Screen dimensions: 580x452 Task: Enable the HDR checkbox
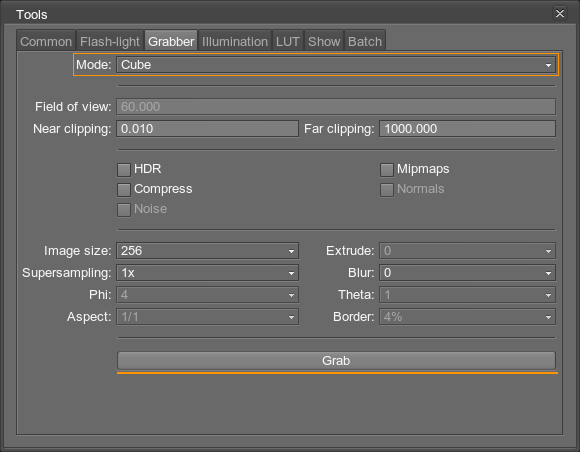pyautogui.click(x=124, y=170)
